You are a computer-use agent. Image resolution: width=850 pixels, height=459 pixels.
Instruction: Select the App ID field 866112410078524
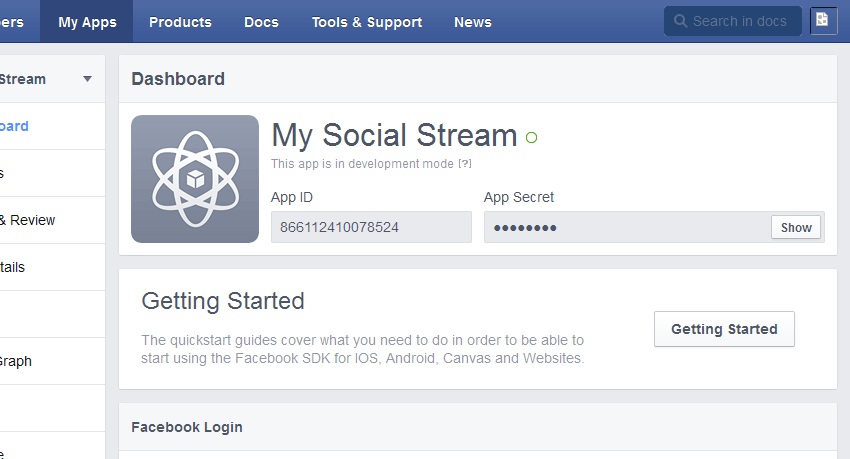[x=371, y=227]
